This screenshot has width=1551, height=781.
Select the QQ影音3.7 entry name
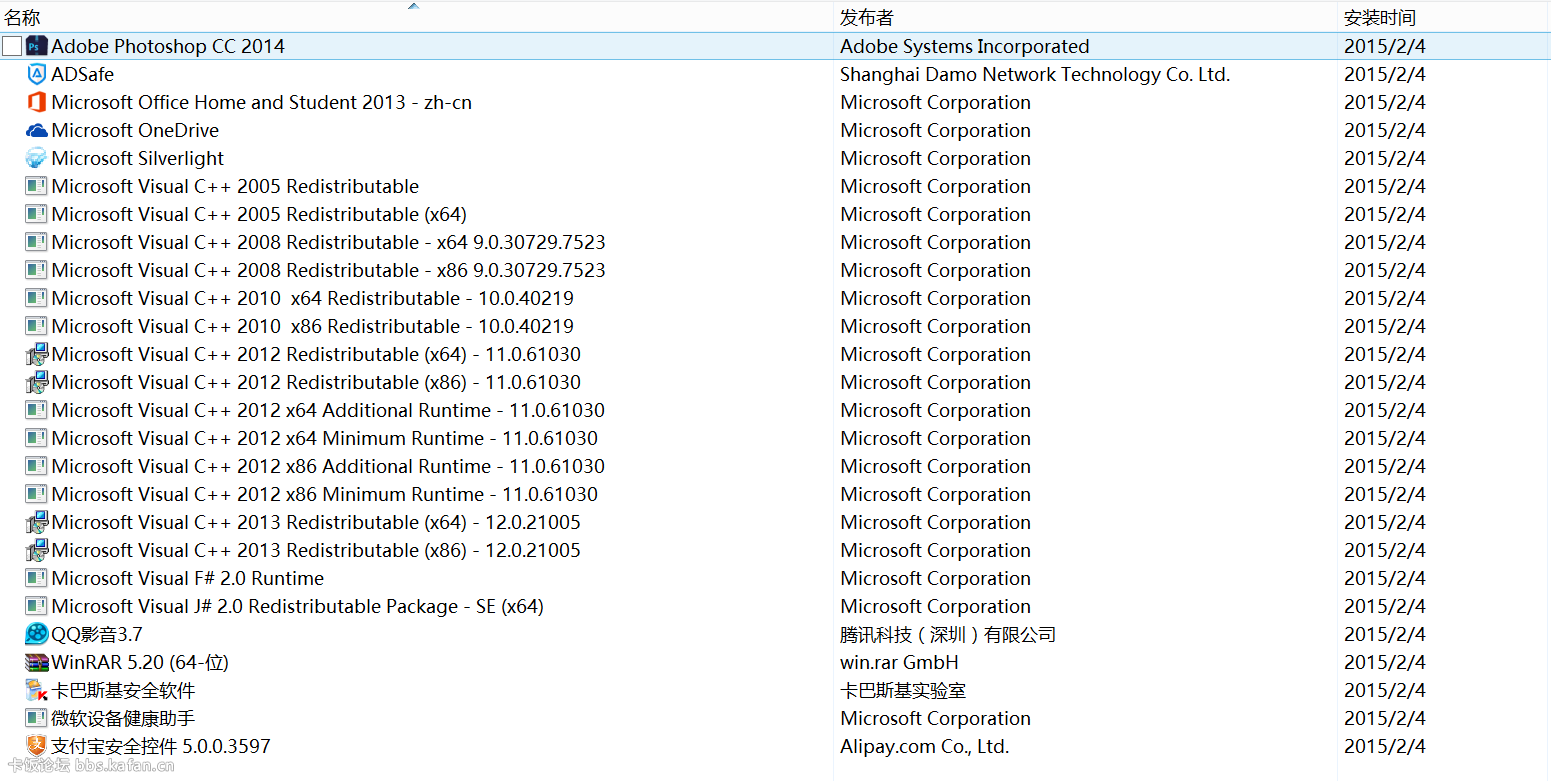click(x=97, y=634)
